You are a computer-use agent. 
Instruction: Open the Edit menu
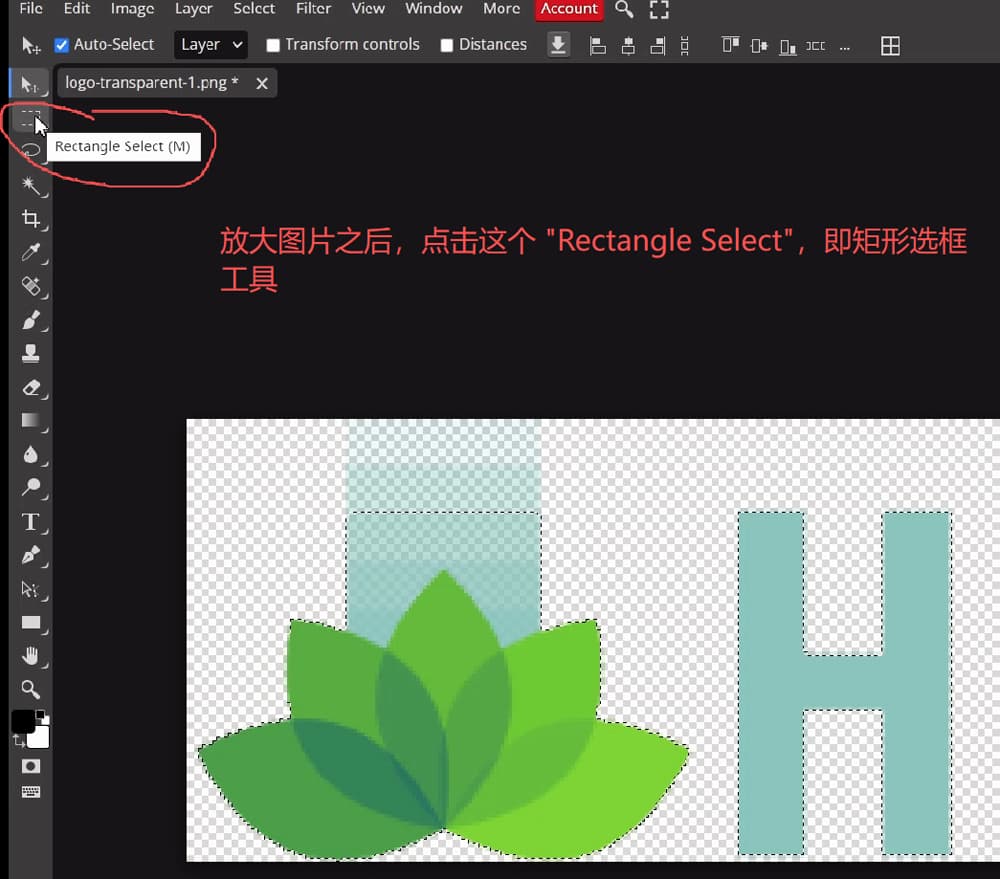[x=77, y=8]
